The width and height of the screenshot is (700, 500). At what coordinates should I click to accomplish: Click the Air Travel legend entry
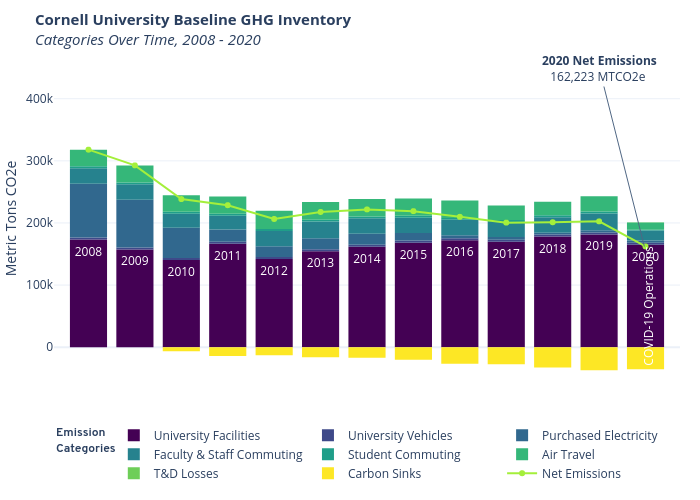click(570, 455)
